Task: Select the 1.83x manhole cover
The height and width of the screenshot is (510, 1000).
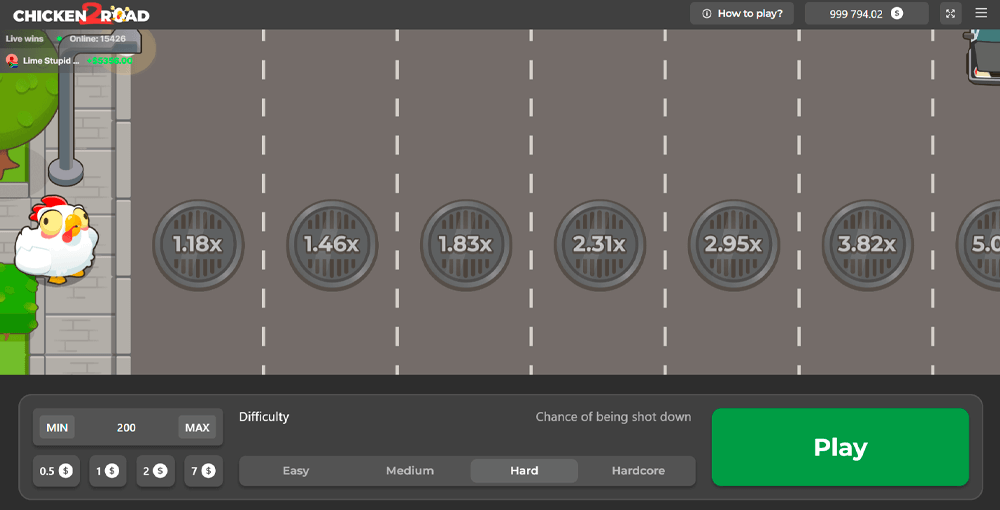Action: [466, 245]
